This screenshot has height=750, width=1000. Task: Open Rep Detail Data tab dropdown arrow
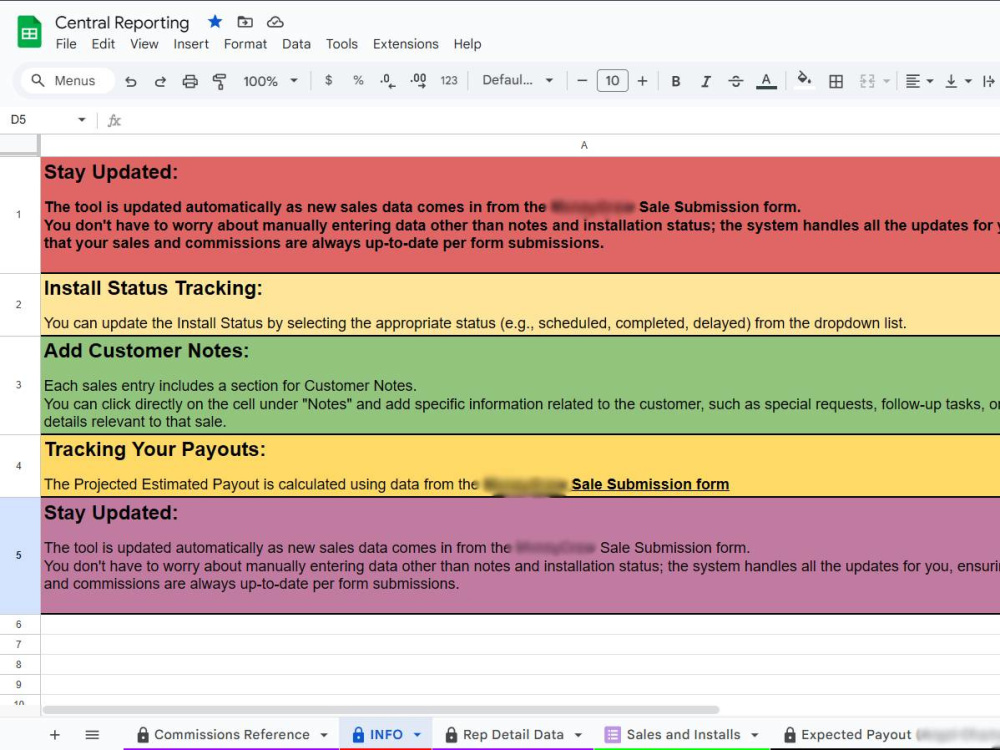pyautogui.click(x=578, y=735)
